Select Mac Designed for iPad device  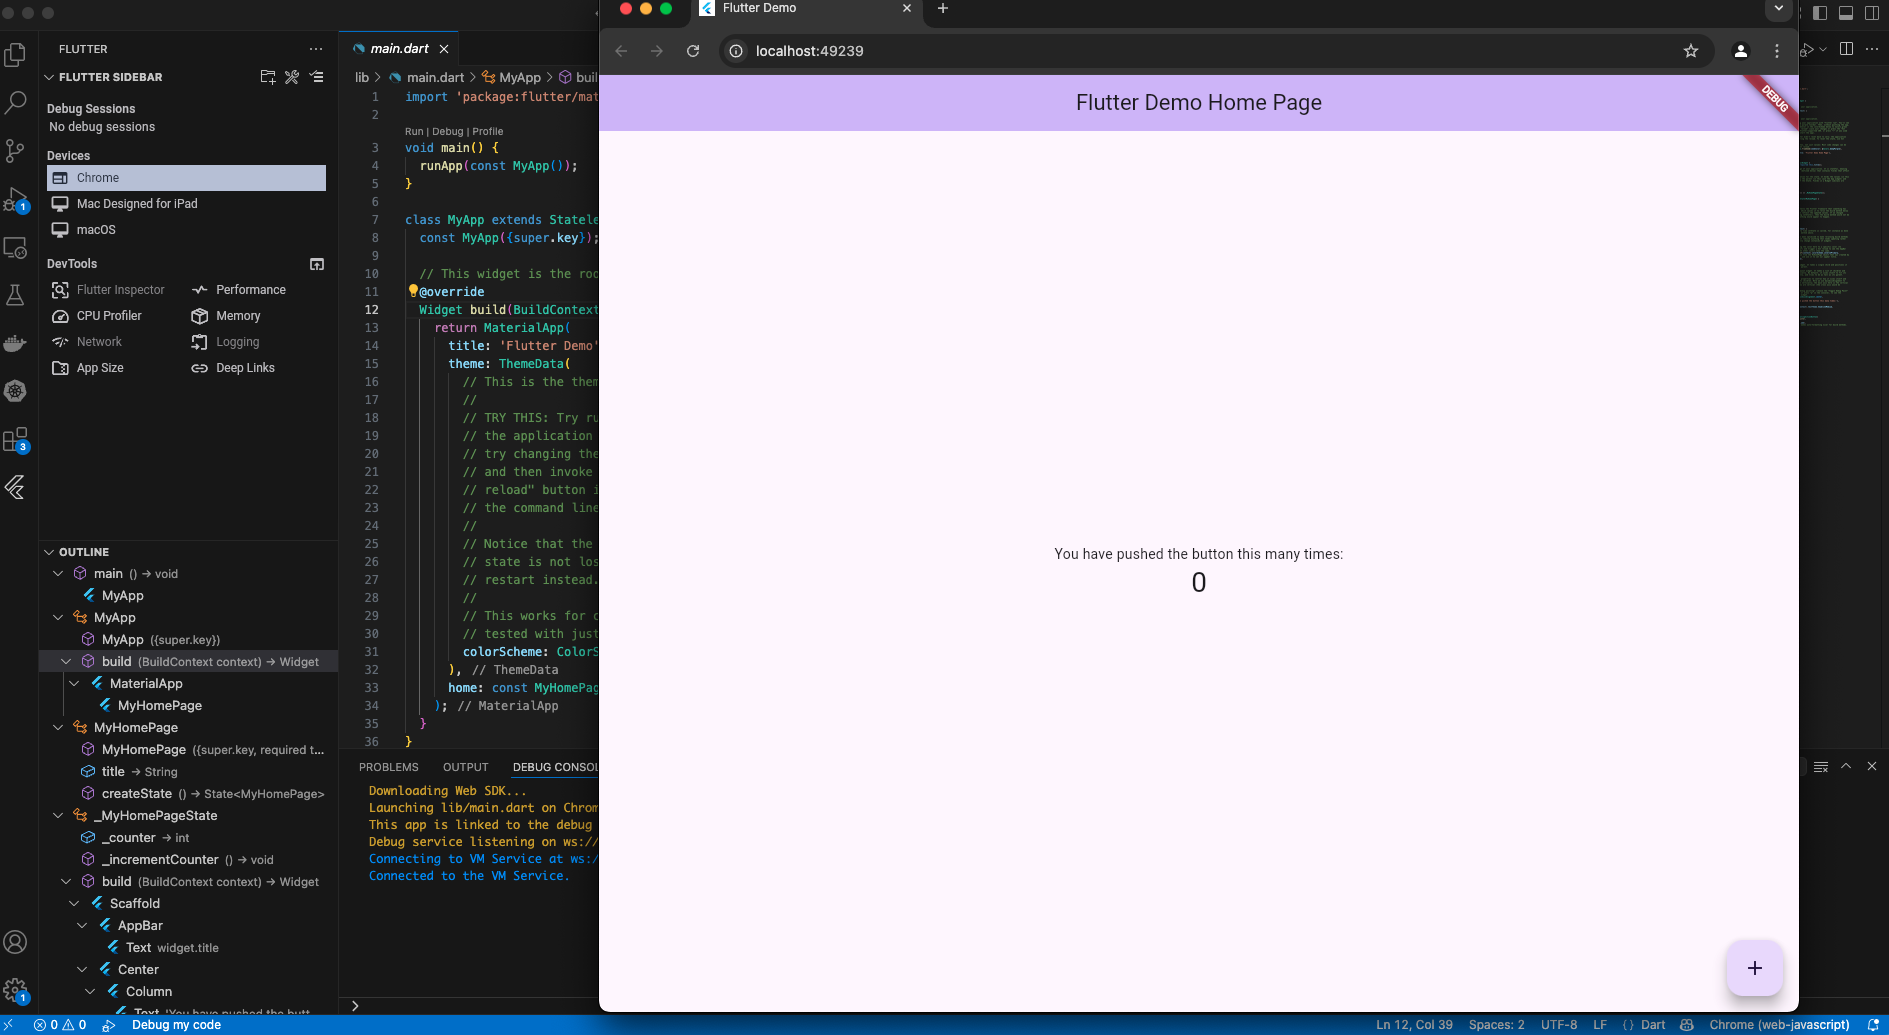[136, 203]
